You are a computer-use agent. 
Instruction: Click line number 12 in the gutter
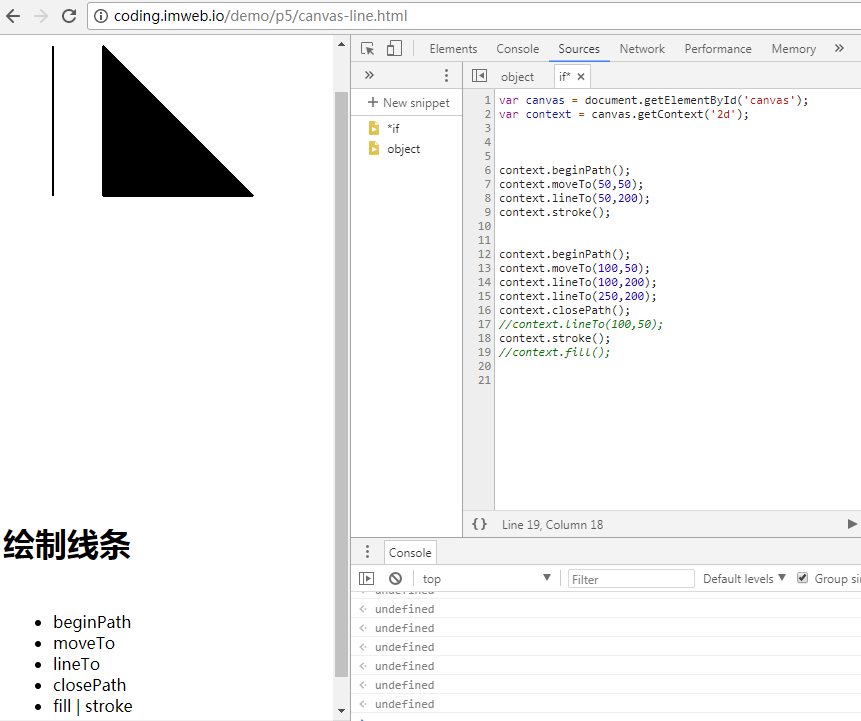(x=484, y=254)
